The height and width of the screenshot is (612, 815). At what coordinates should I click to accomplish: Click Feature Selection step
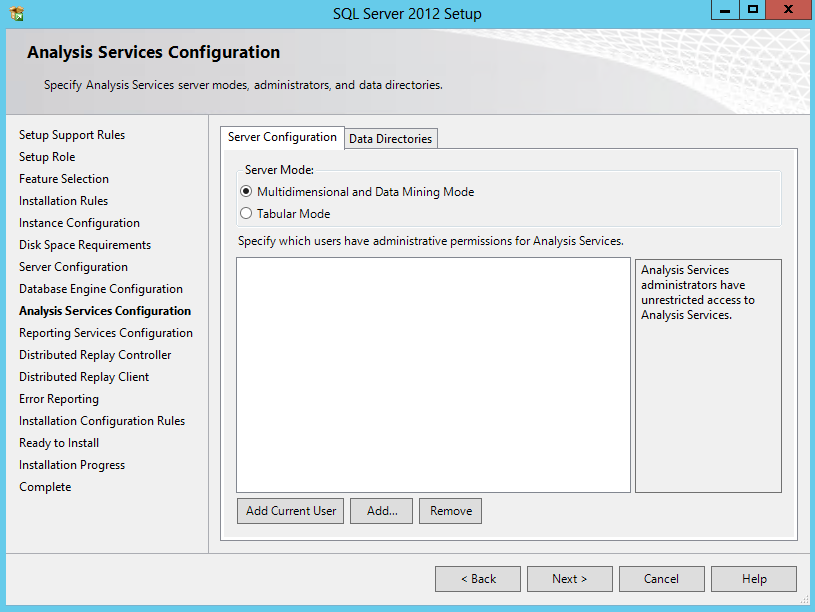(x=64, y=179)
